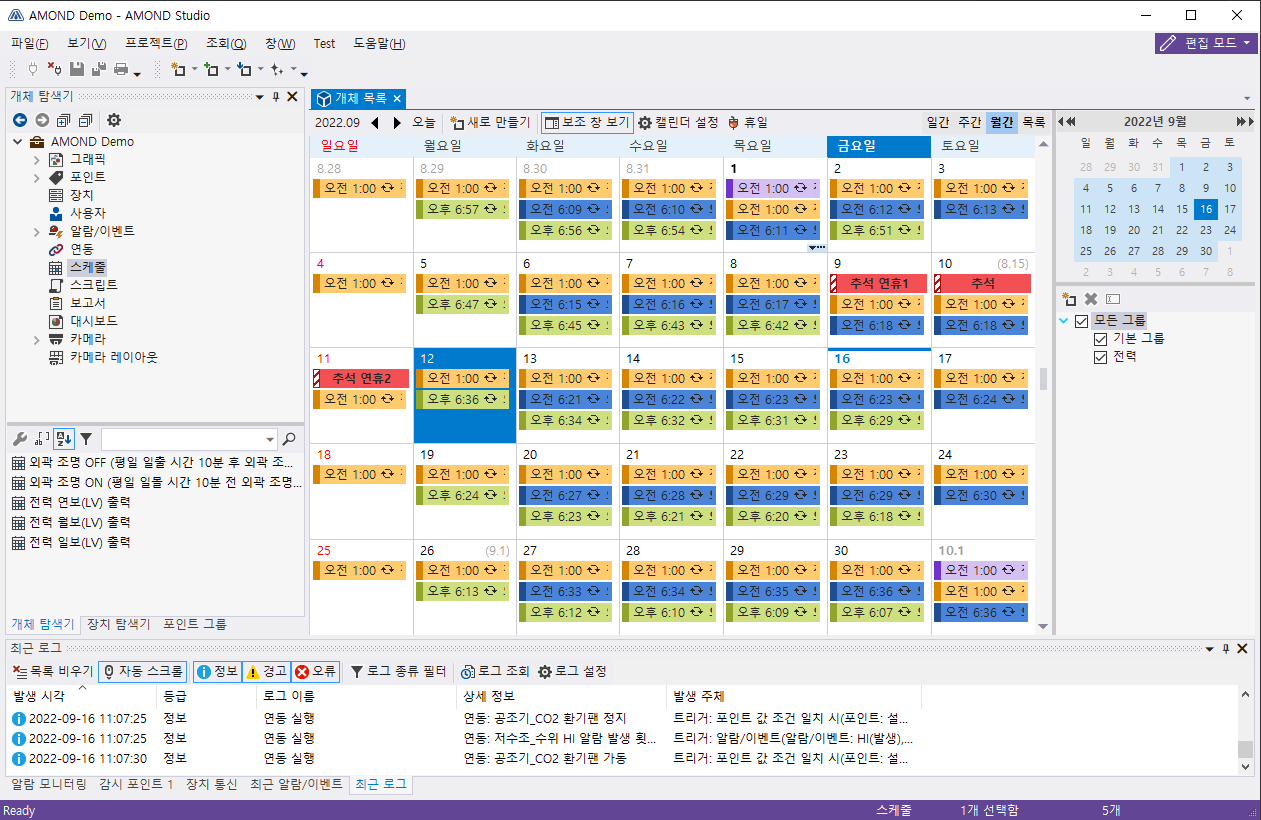Toggle the 기본 그룹 checkbox
Image resolution: width=1261 pixels, height=820 pixels.
pyautogui.click(x=1101, y=339)
